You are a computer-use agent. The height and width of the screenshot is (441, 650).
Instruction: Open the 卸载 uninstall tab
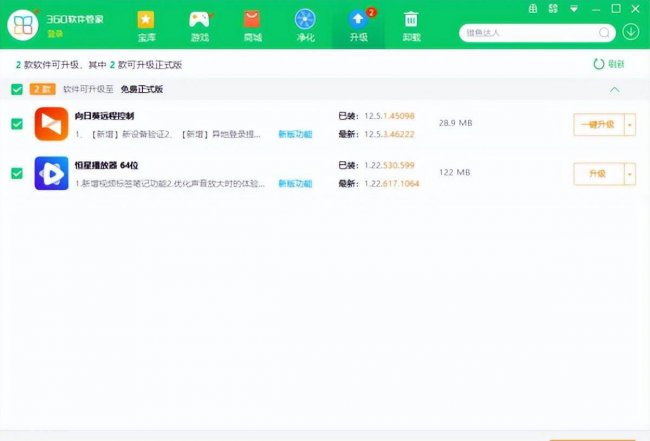[411, 26]
